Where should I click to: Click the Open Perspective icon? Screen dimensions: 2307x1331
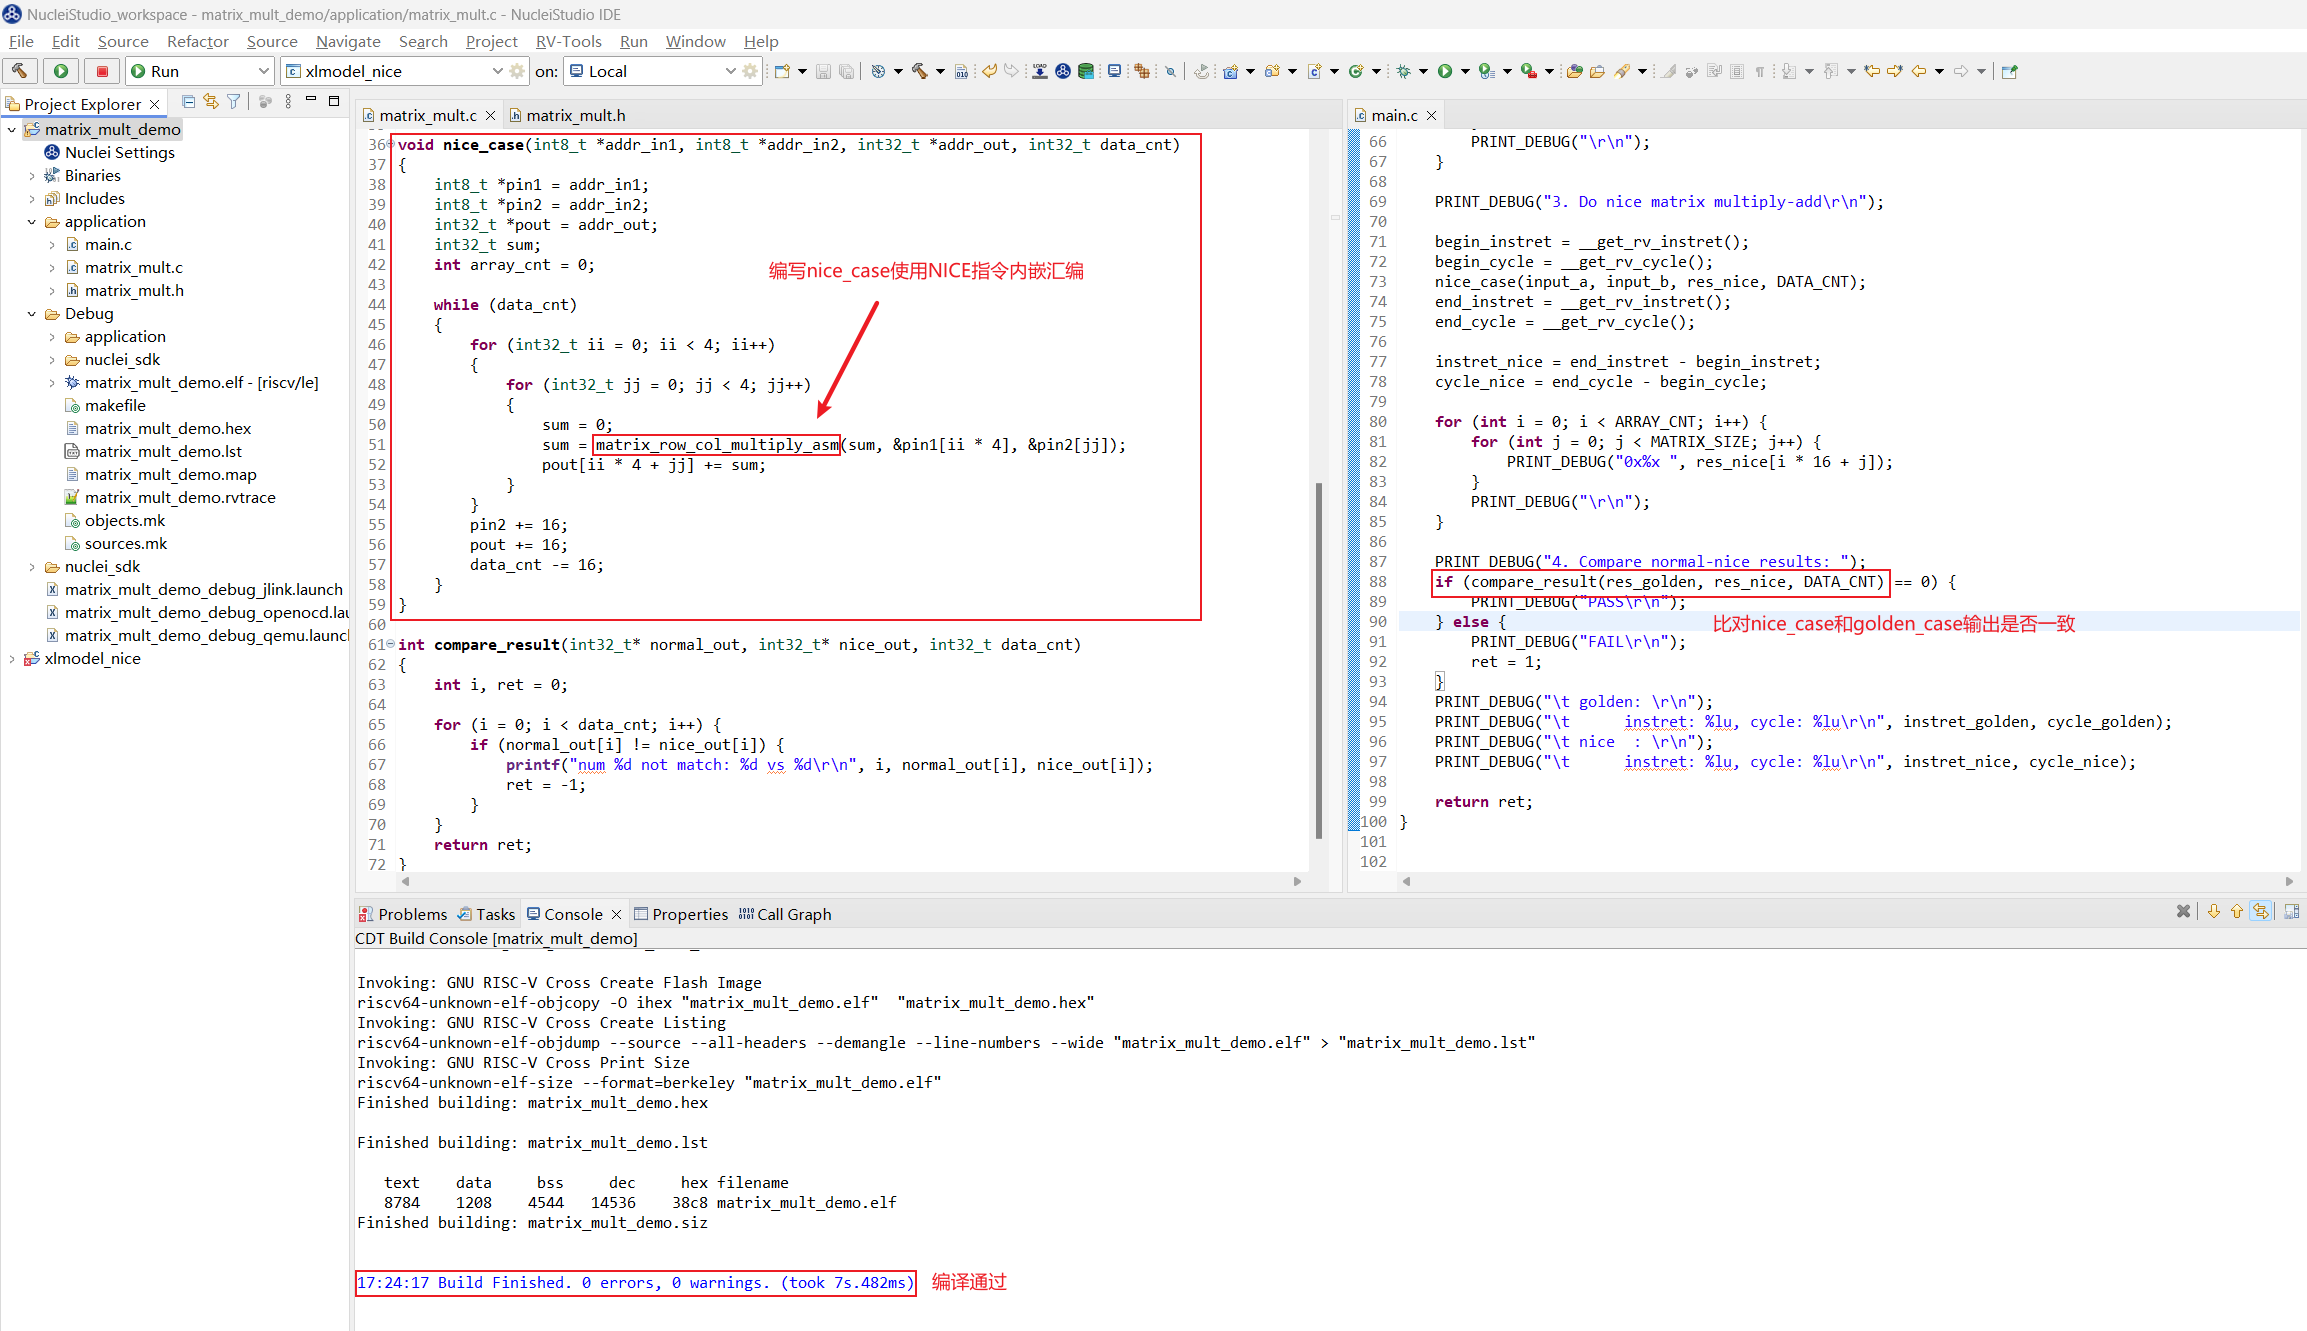(x=2010, y=71)
